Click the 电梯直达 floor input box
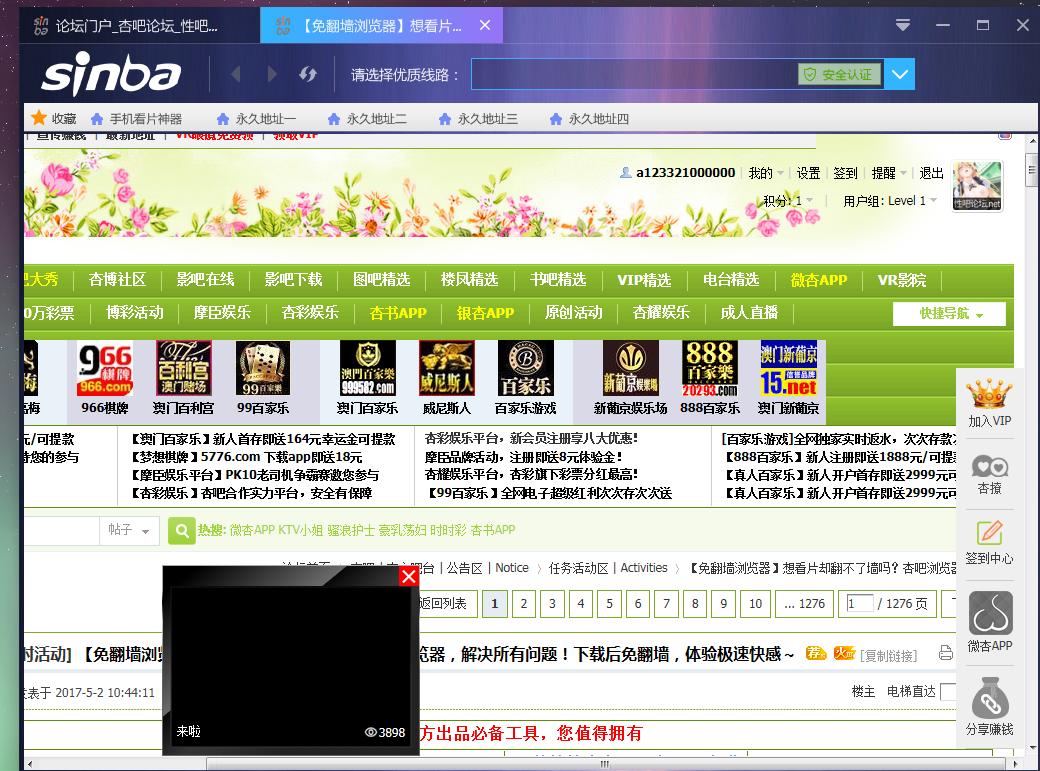Image resolution: width=1040 pixels, height=771 pixels. point(948,691)
